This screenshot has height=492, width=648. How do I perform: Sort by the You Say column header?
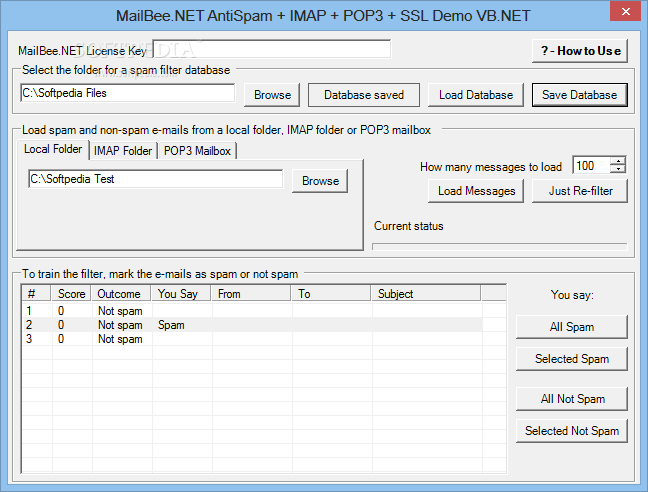tap(182, 294)
